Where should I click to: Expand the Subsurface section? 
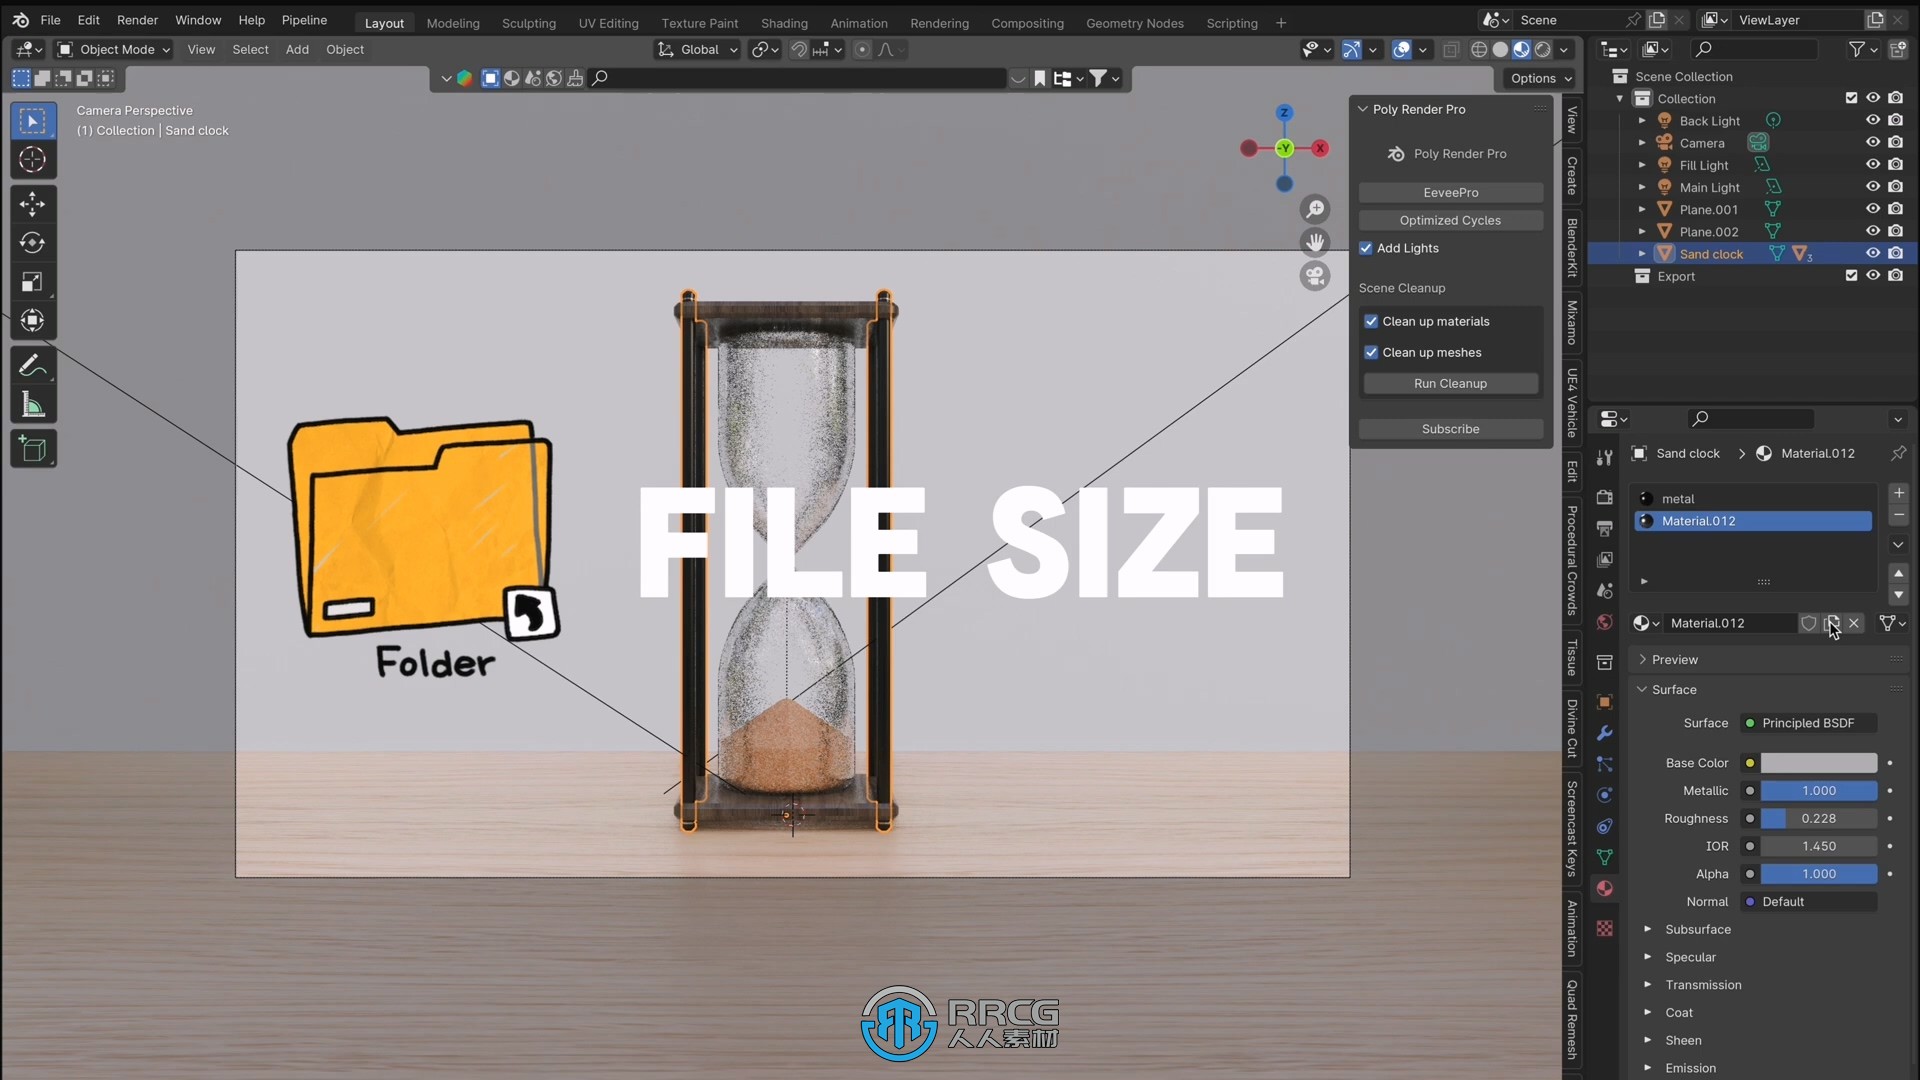point(1647,928)
